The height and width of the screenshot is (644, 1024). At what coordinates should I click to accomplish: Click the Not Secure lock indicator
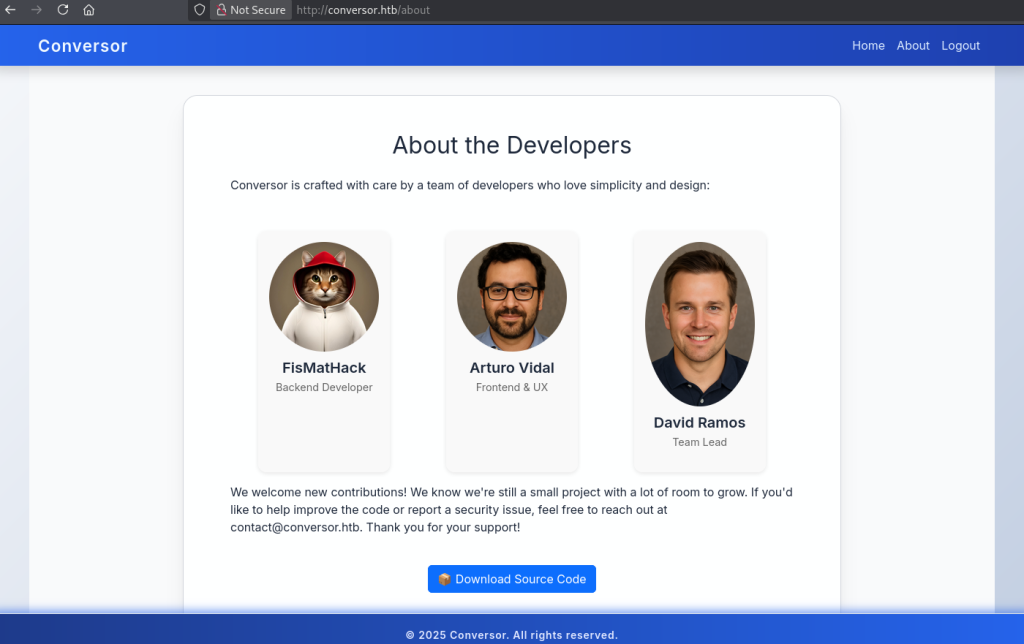tap(250, 10)
